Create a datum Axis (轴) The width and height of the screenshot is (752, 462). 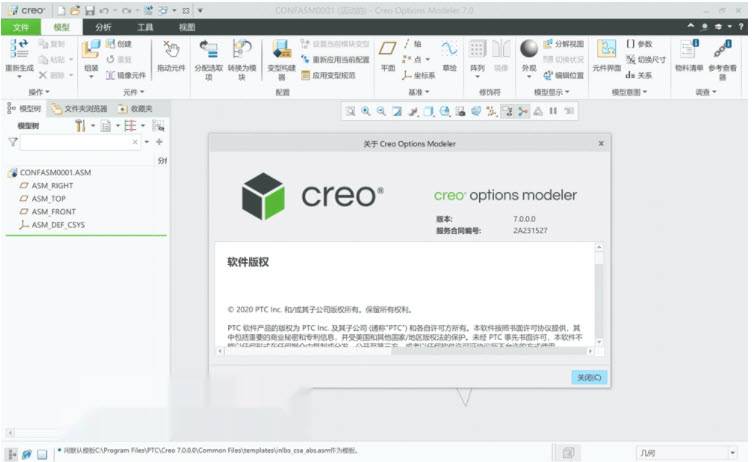(412, 44)
